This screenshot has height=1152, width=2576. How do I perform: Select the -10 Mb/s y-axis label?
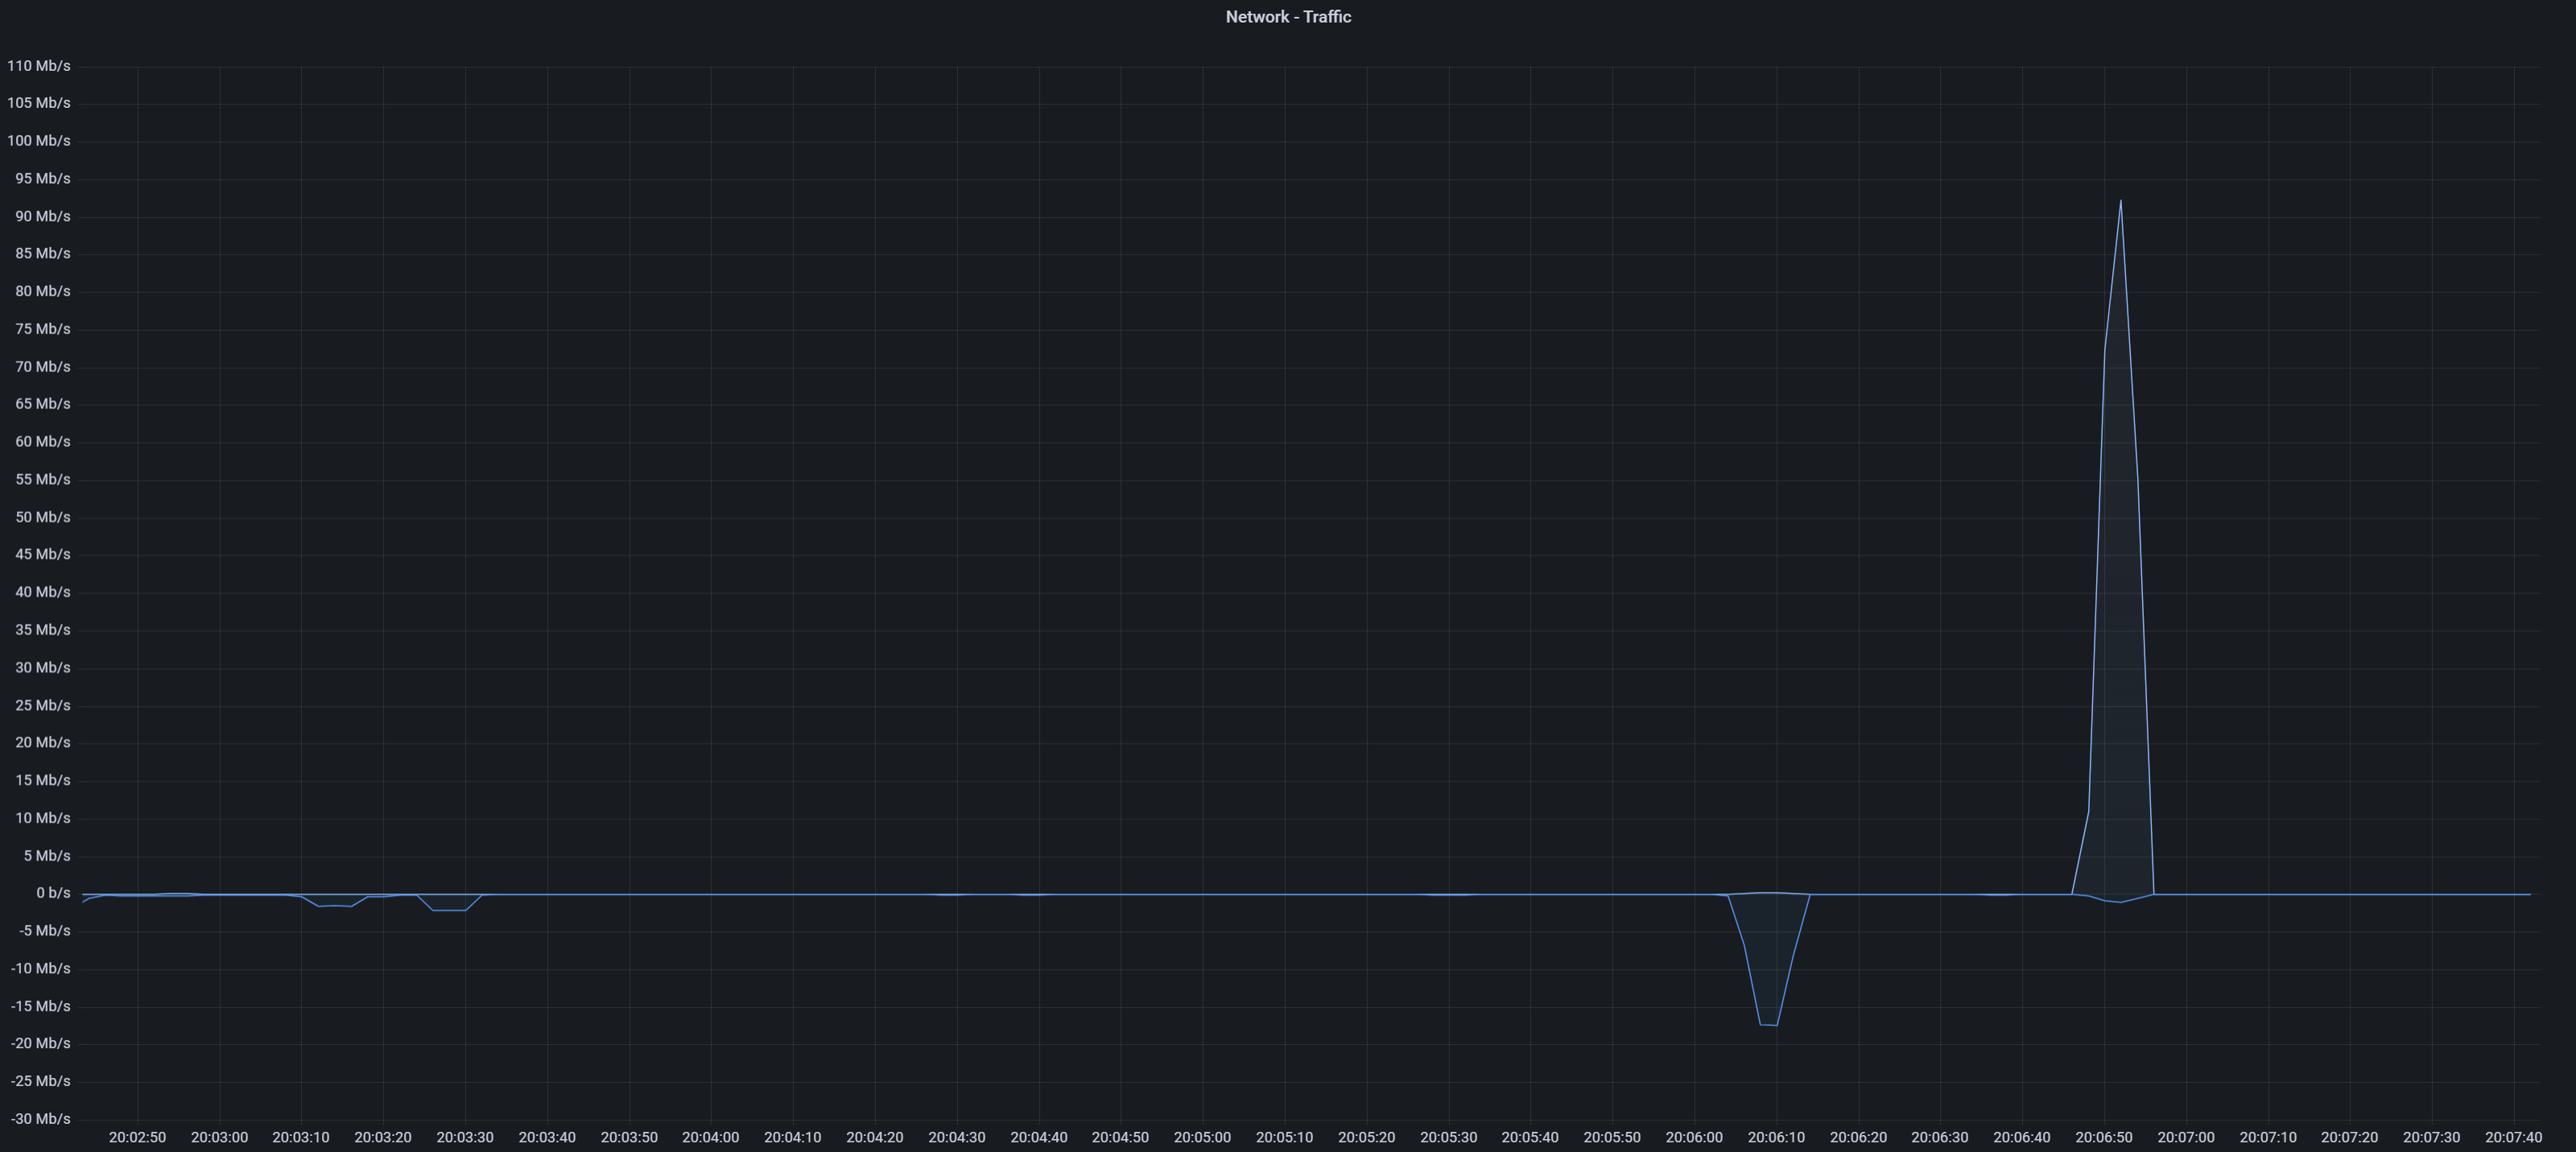point(41,968)
